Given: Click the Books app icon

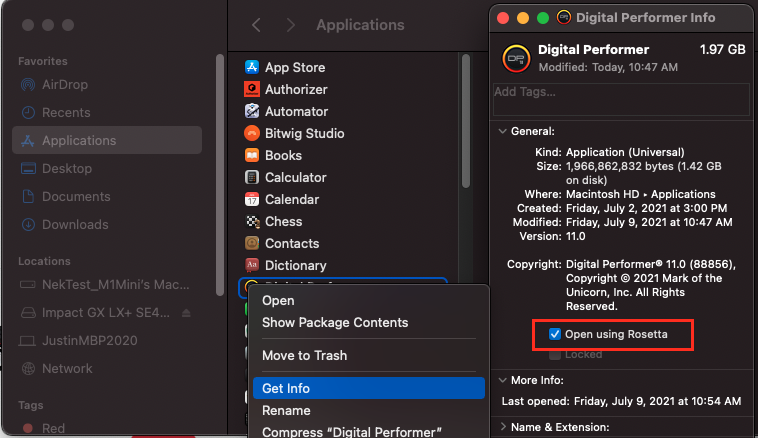Looking at the screenshot, I should 252,156.
